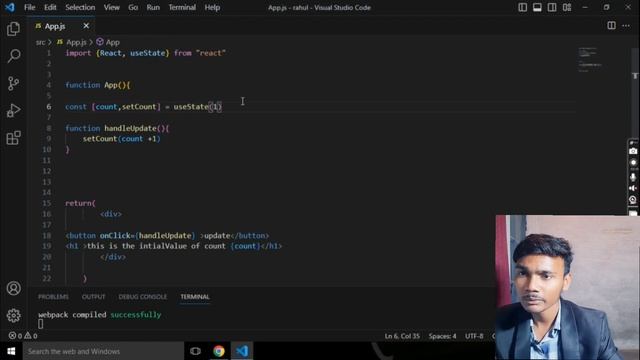Switch to the Problems panel tab
The height and width of the screenshot is (360, 640).
[53, 297]
